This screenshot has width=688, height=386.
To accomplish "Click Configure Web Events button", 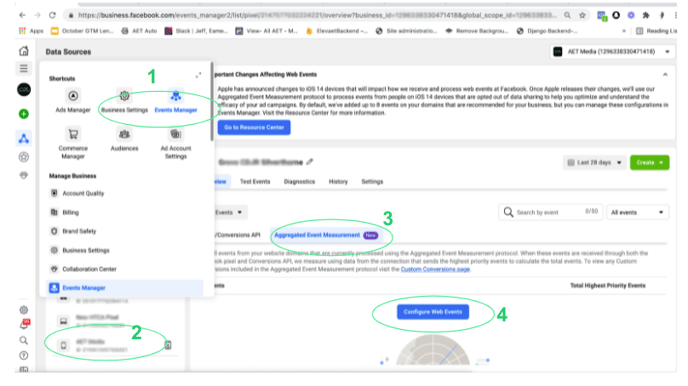I will tap(433, 312).
